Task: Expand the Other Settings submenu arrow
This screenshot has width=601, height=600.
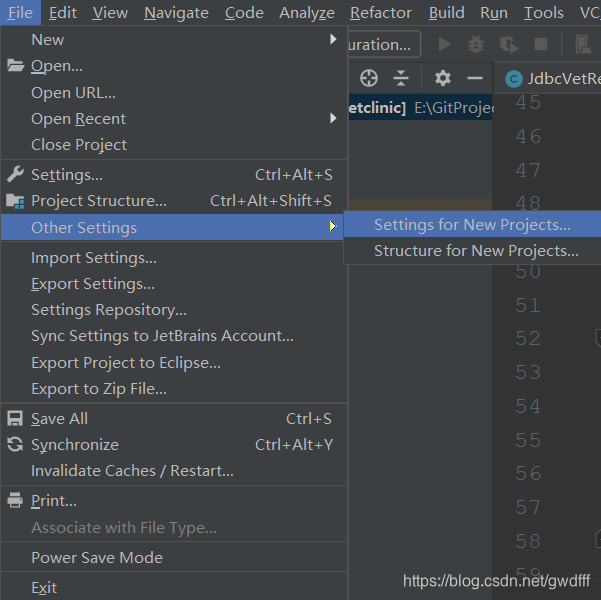Action: 333,226
